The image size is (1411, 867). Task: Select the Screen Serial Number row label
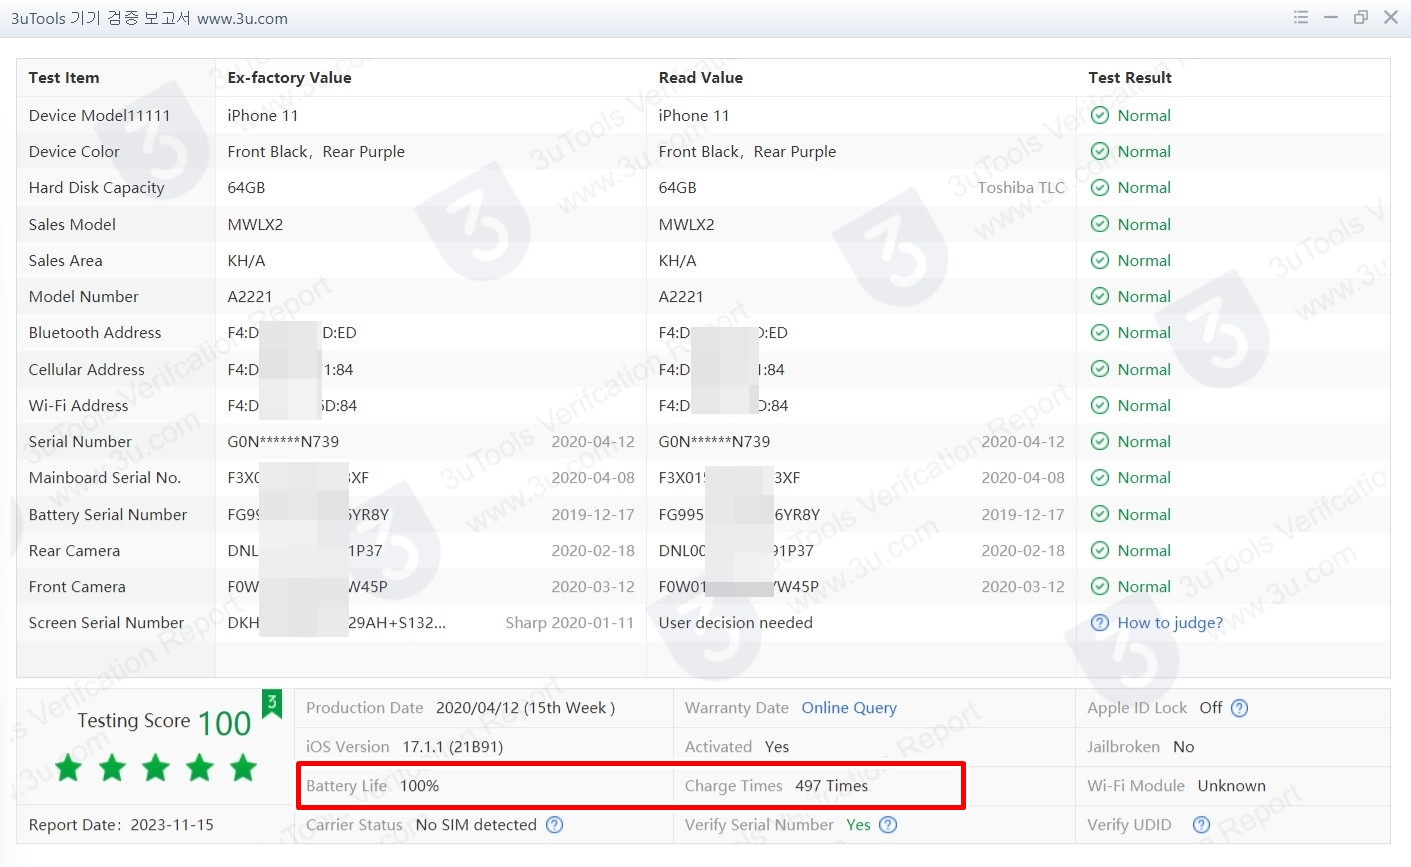[107, 623]
